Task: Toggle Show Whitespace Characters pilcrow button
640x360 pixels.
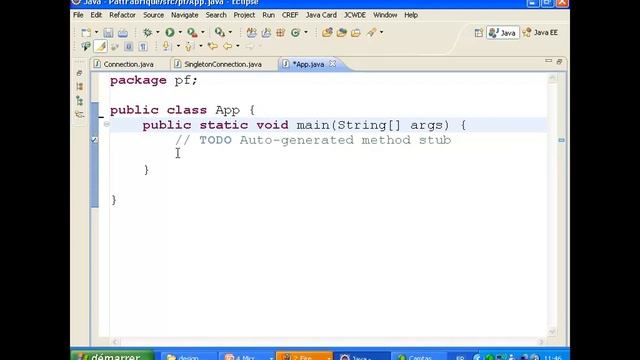Action: point(143,47)
